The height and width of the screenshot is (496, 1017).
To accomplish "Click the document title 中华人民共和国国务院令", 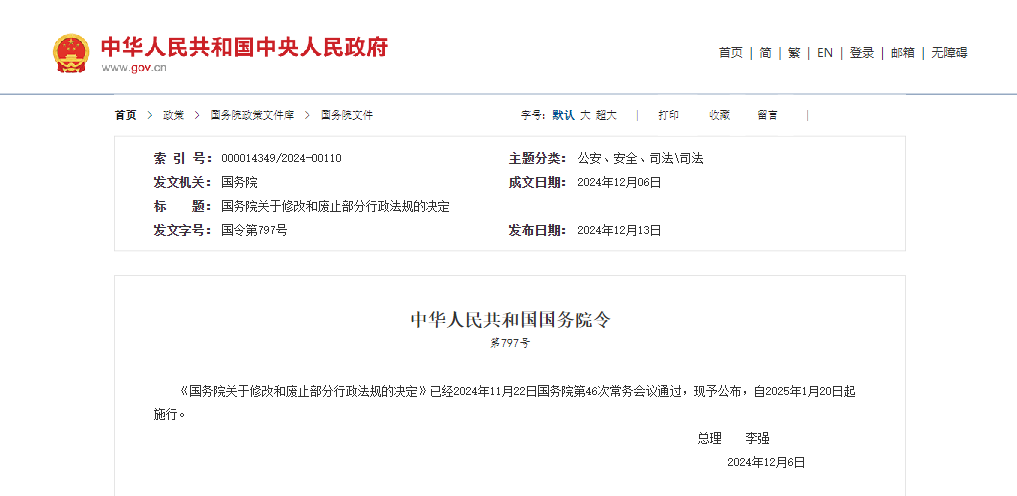I will click(509, 320).
